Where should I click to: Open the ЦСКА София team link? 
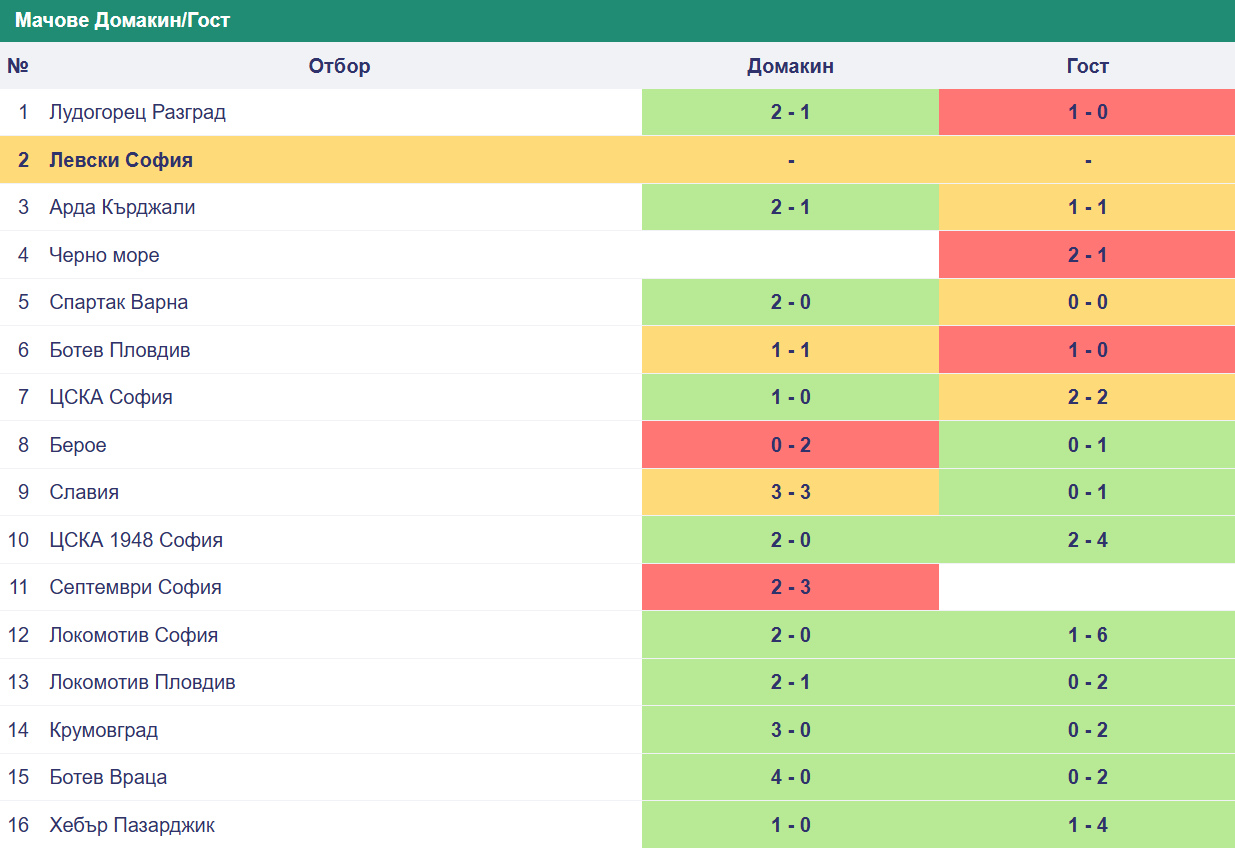pyautogui.click(x=111, y=397)
